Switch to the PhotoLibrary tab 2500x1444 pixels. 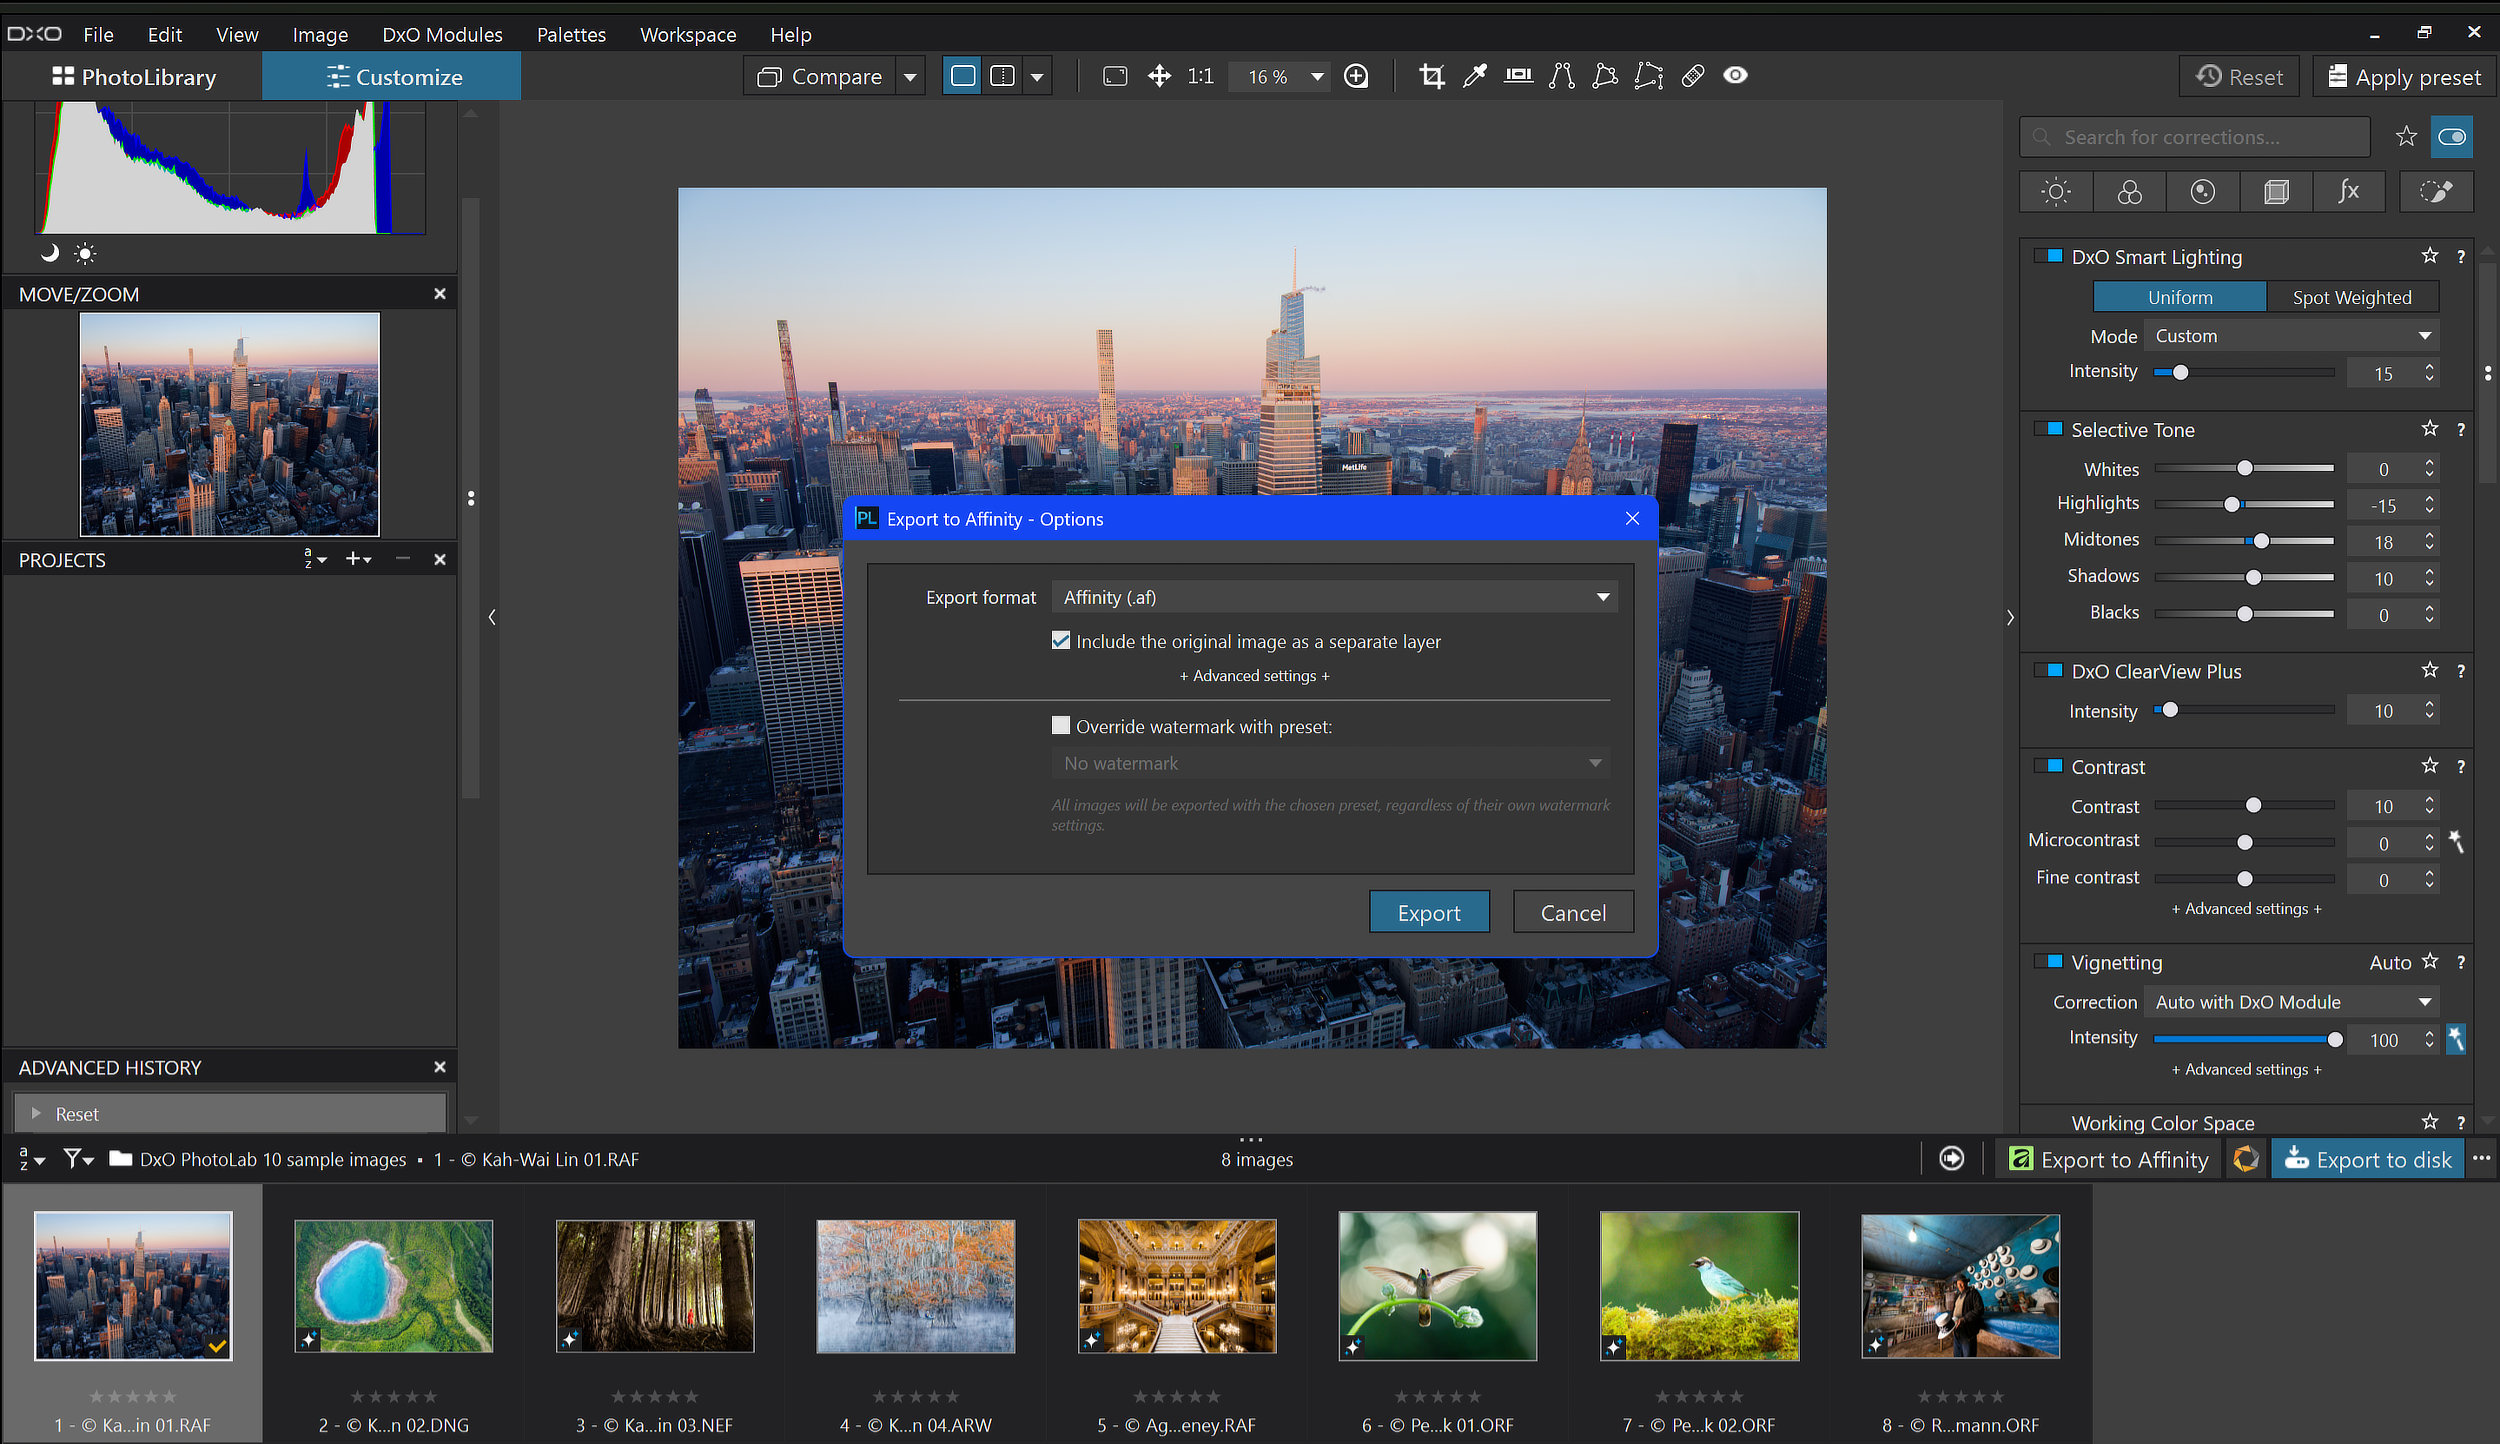tap(133, 77)
